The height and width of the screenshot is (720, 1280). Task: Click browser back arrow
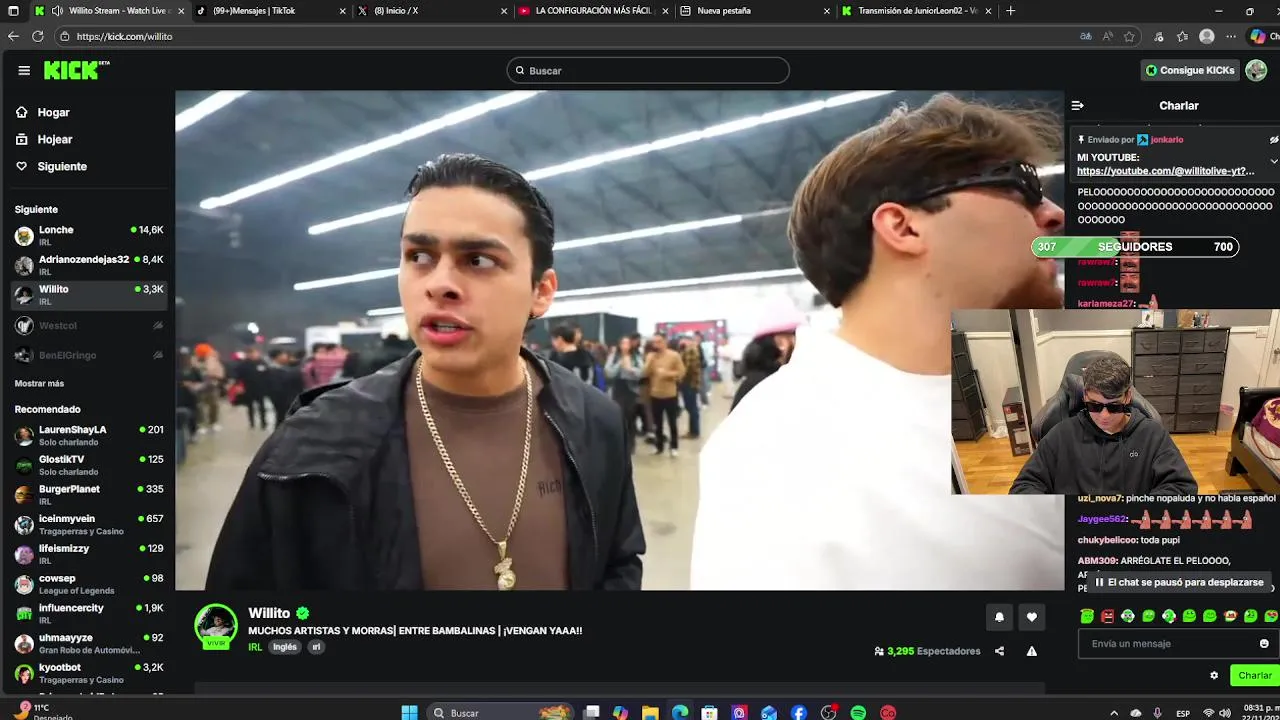[x=13, y=36]
